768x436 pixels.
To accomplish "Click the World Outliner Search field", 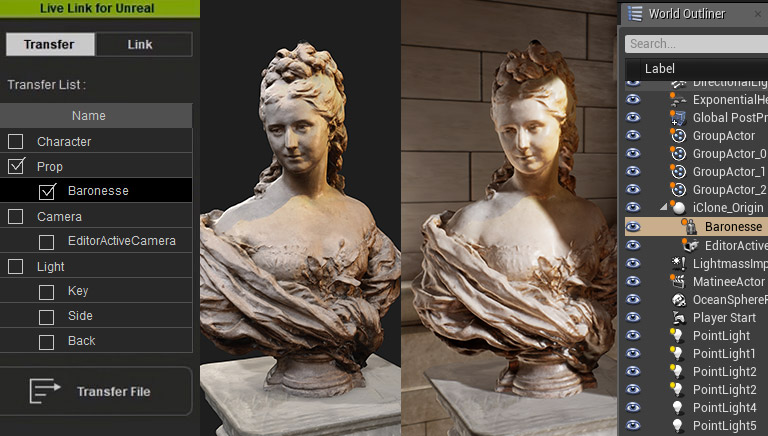I will click(x=696, y=44).
